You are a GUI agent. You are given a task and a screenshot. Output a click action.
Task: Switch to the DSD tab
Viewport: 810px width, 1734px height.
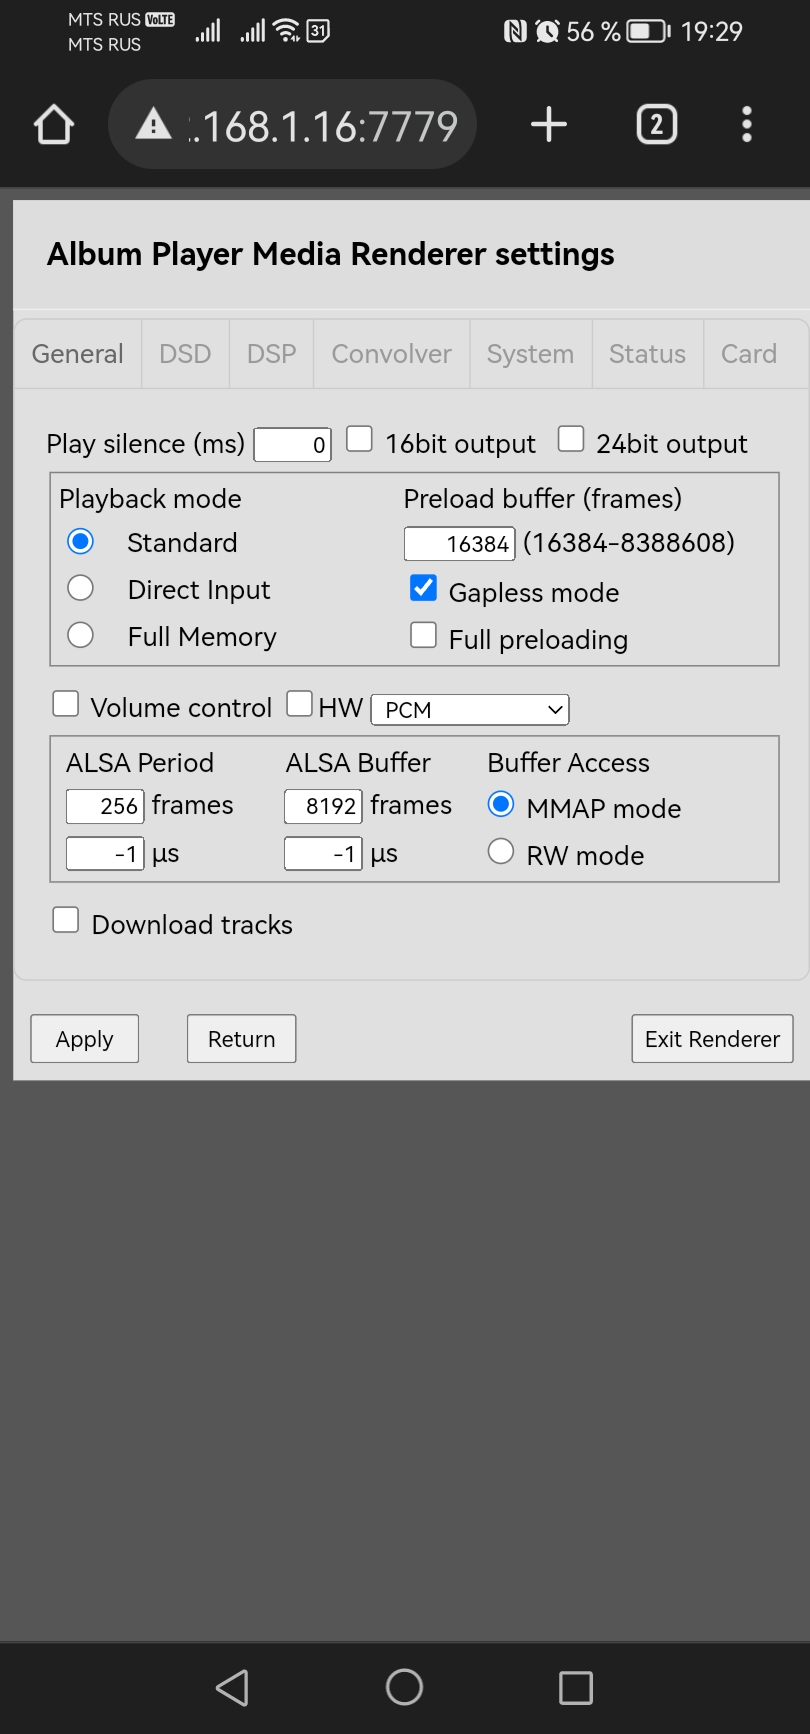point(185,354)
